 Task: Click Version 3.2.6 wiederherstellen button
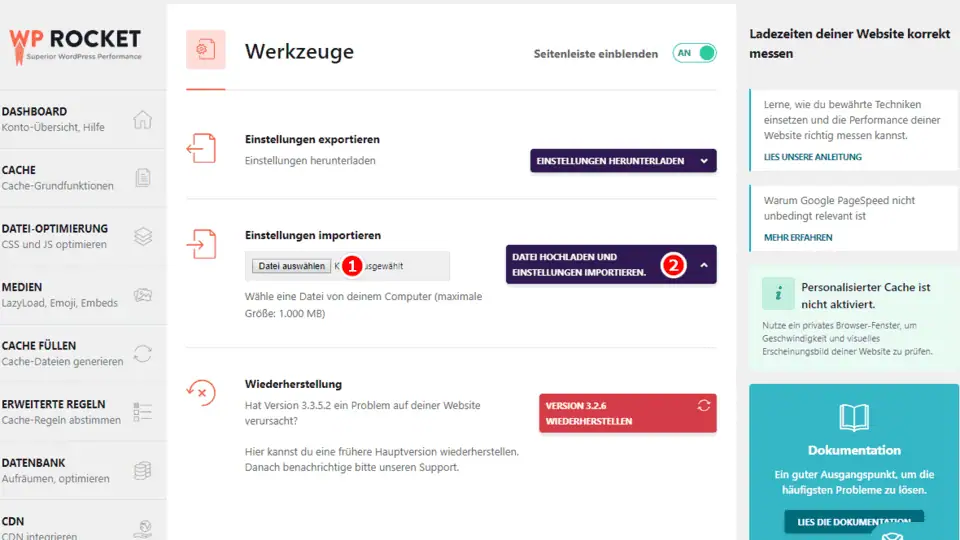pyautogui.click(x=628, y=413)
